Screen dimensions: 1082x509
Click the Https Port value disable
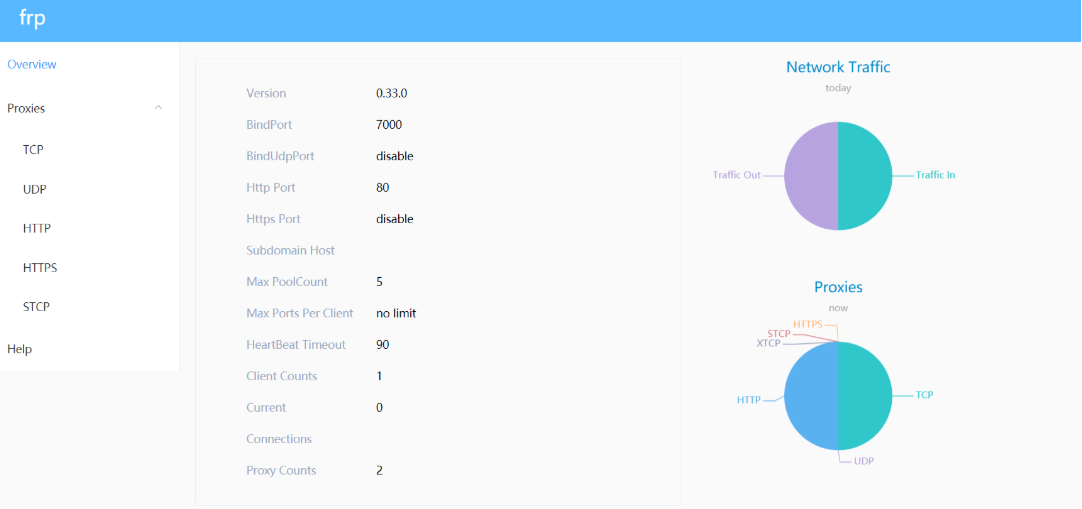[x=395, y=219]
